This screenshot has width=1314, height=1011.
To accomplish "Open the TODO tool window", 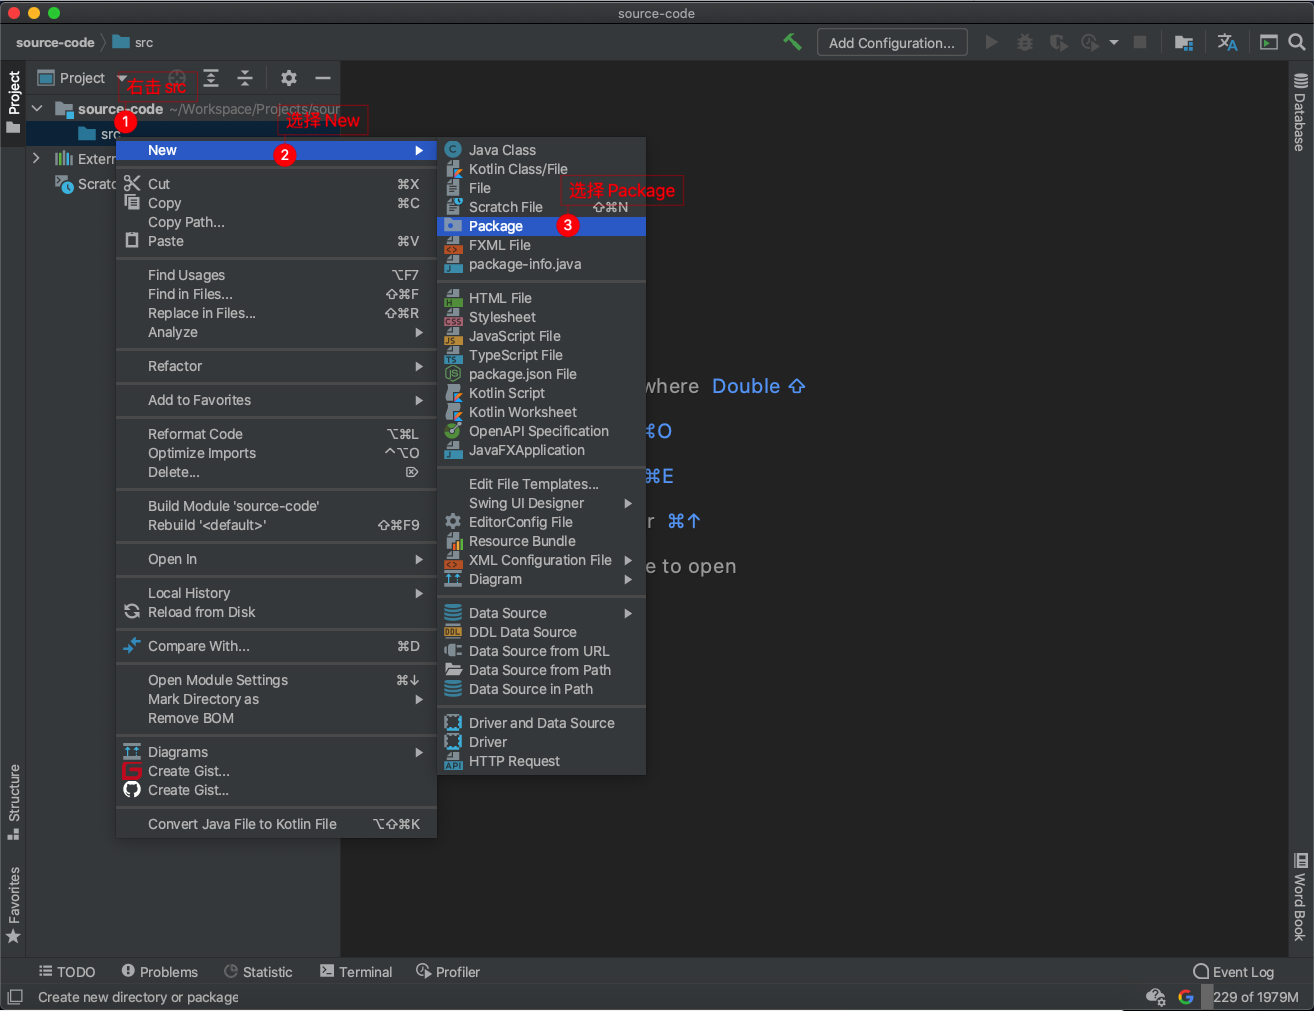I will tap(67, 972).
